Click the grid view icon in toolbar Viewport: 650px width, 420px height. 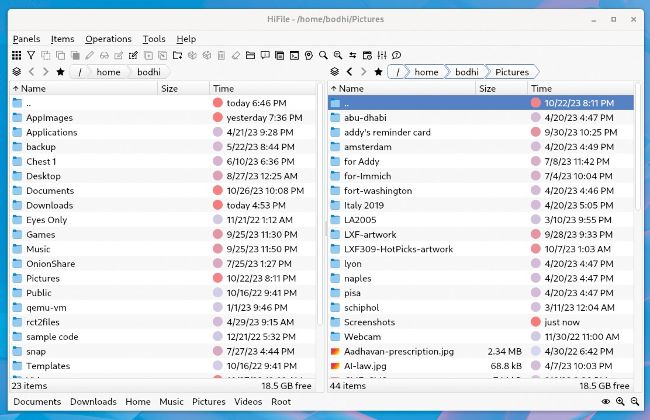click(16, 55)
